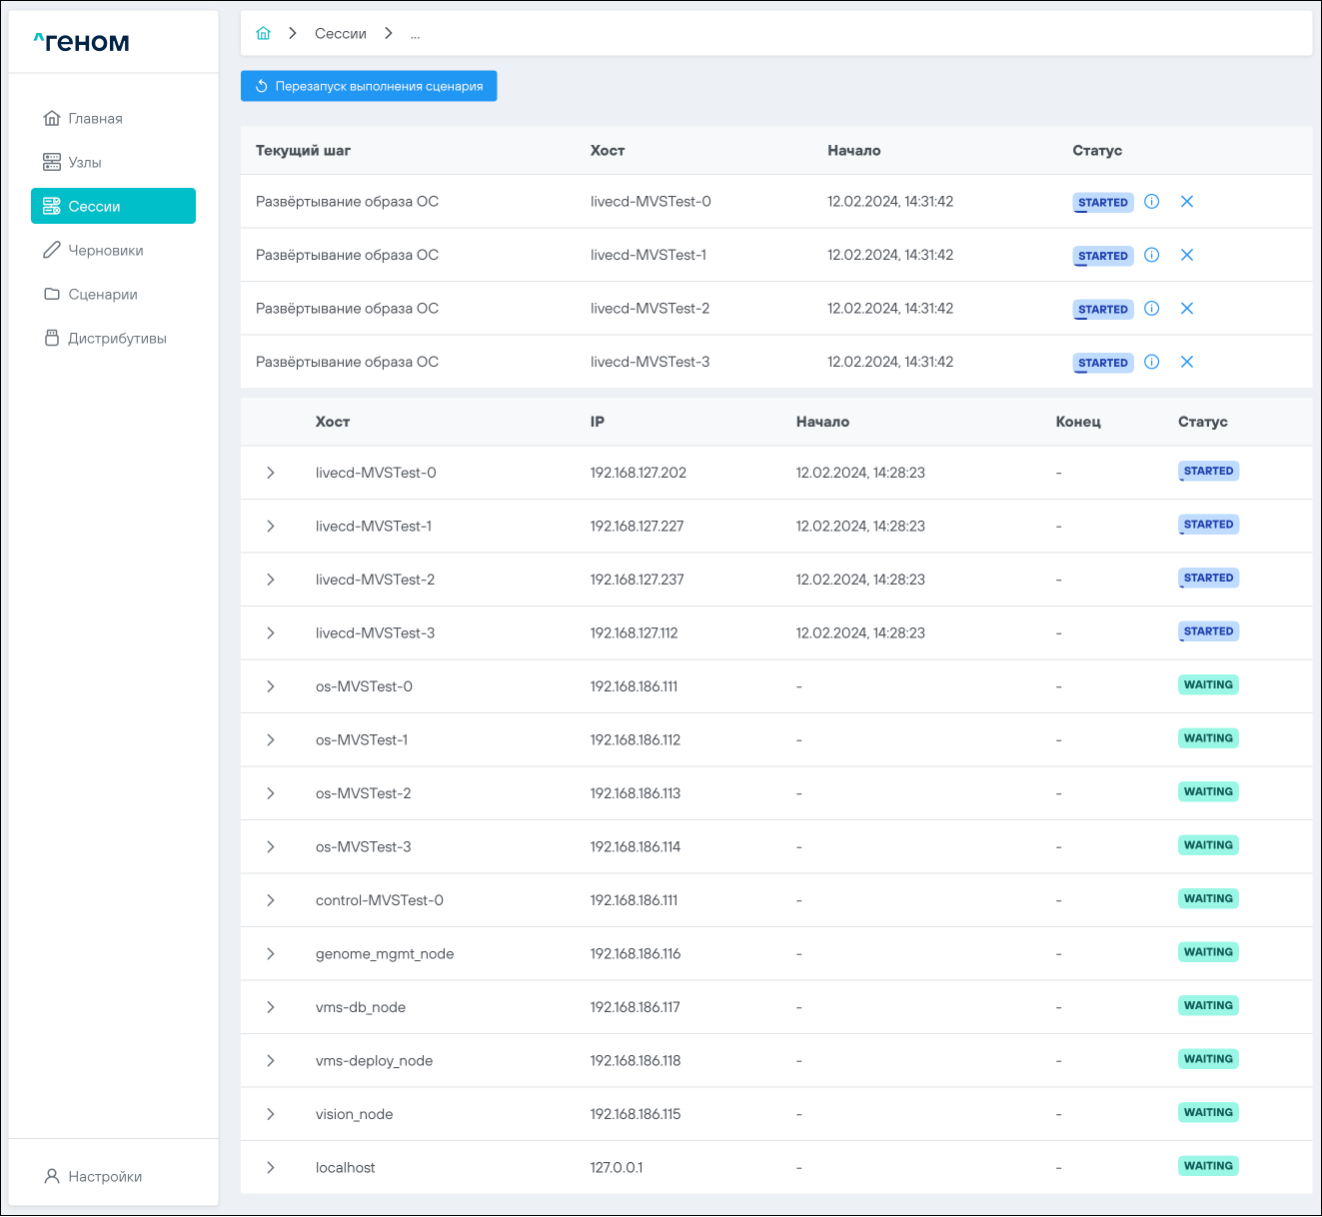Click info icon for livecd-MVSTest-3 step
The image size is (1322, 1217).
click(x=1152, y=362)
